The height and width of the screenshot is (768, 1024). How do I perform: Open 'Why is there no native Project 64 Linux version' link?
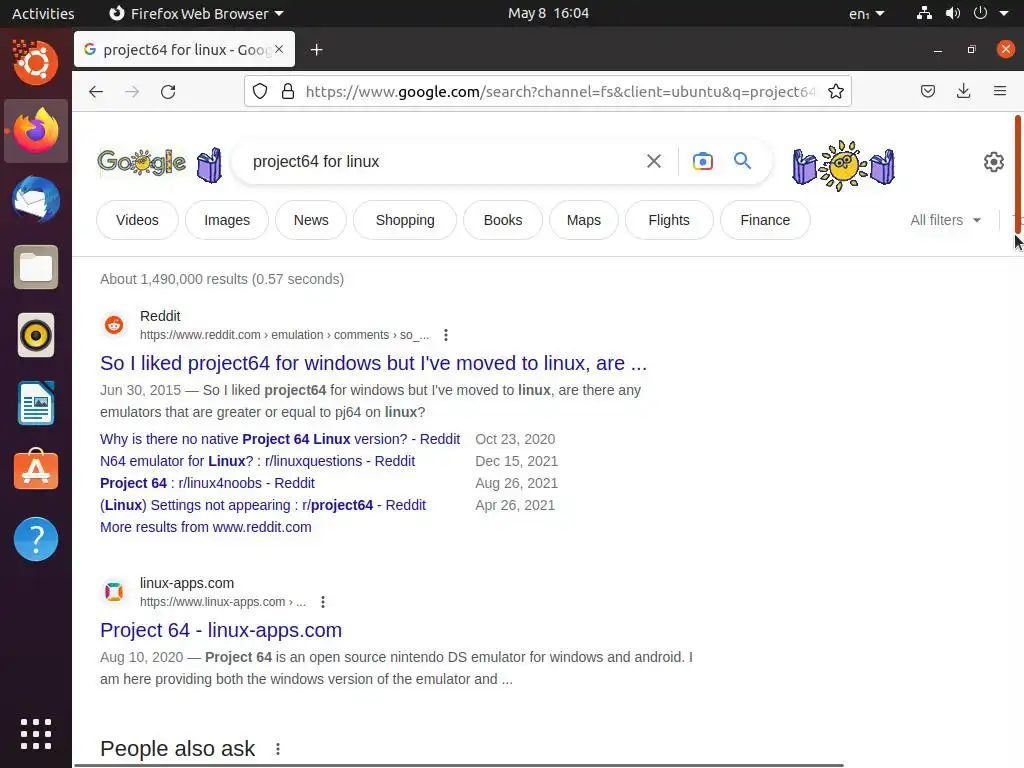coord(280,439)
